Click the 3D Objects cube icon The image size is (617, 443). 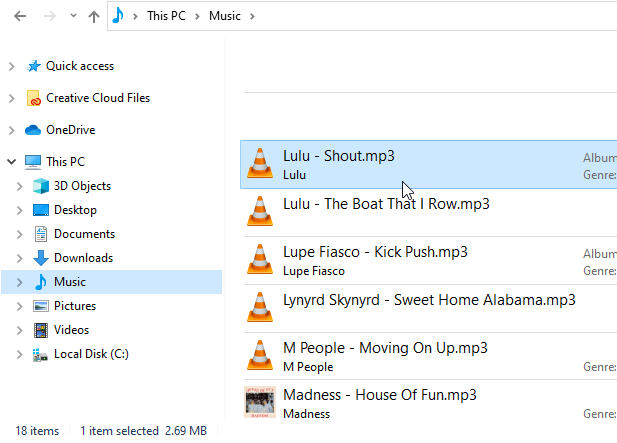click(x=41, y=186)
